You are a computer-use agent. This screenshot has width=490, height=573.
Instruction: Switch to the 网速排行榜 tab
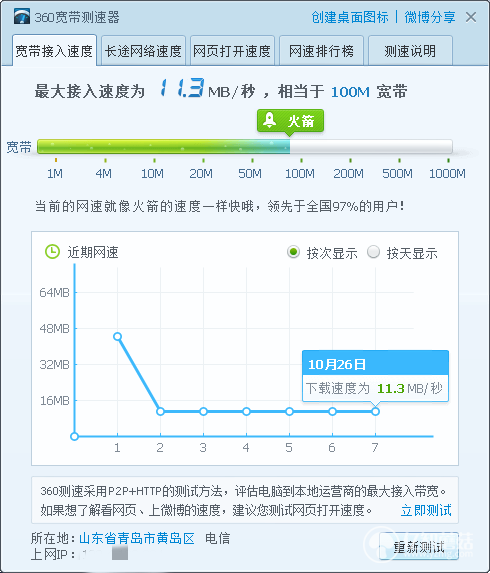click(x=321, y=51)
